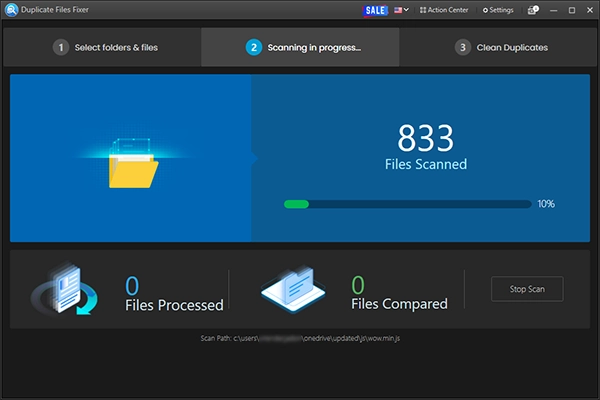Click the Files Compared folder icon
This screenshot has width=600, height=400.
click(x=293, y=289)
